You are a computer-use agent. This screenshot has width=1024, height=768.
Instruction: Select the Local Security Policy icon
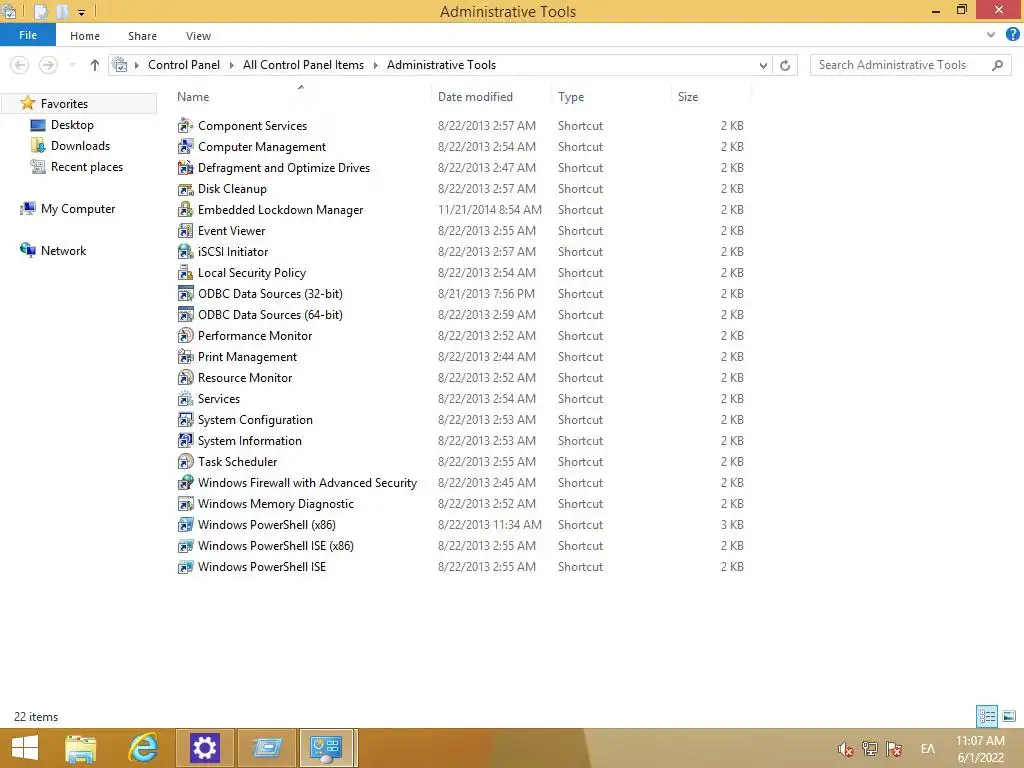185,272
